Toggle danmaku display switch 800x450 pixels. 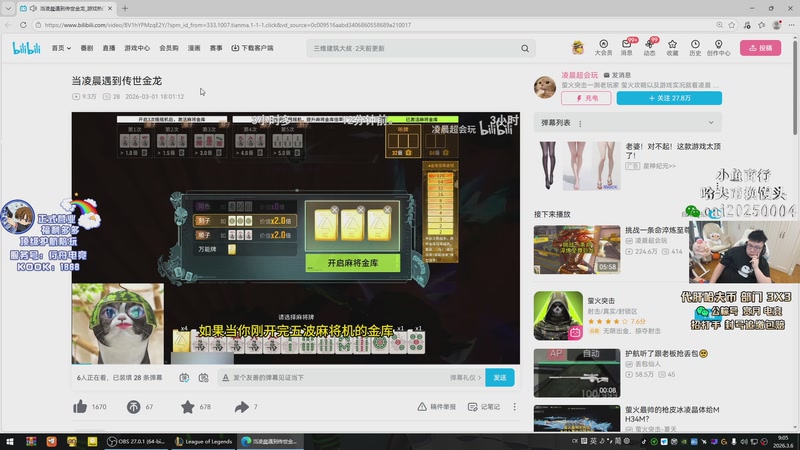point(184,378)
